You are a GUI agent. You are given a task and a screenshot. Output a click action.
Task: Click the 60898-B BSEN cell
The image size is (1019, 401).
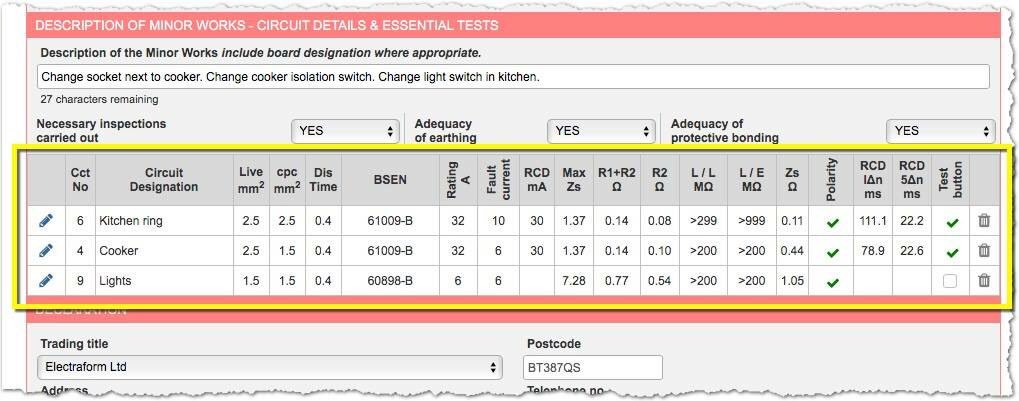(x=390, y=281)
